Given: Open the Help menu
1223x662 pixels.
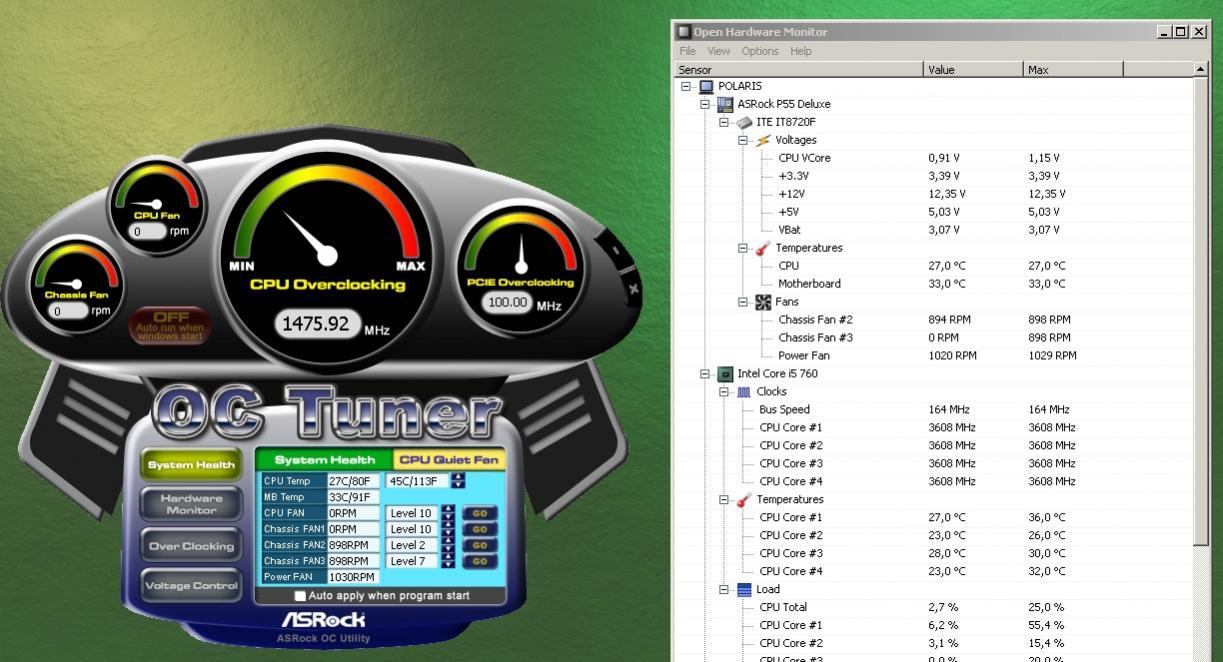Looking at the screenshot, I should 801,51.
